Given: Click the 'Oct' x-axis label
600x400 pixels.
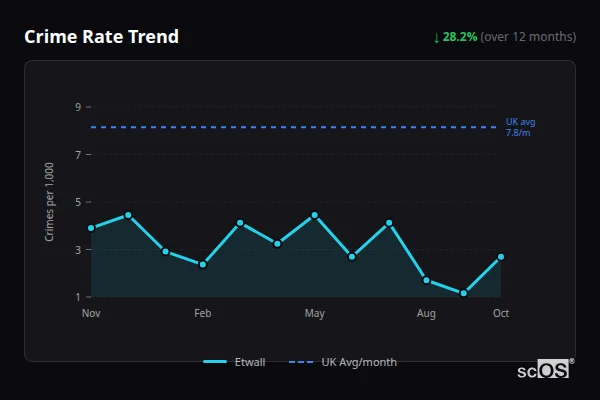Looking at the screenshot, I should pos(501,313).
